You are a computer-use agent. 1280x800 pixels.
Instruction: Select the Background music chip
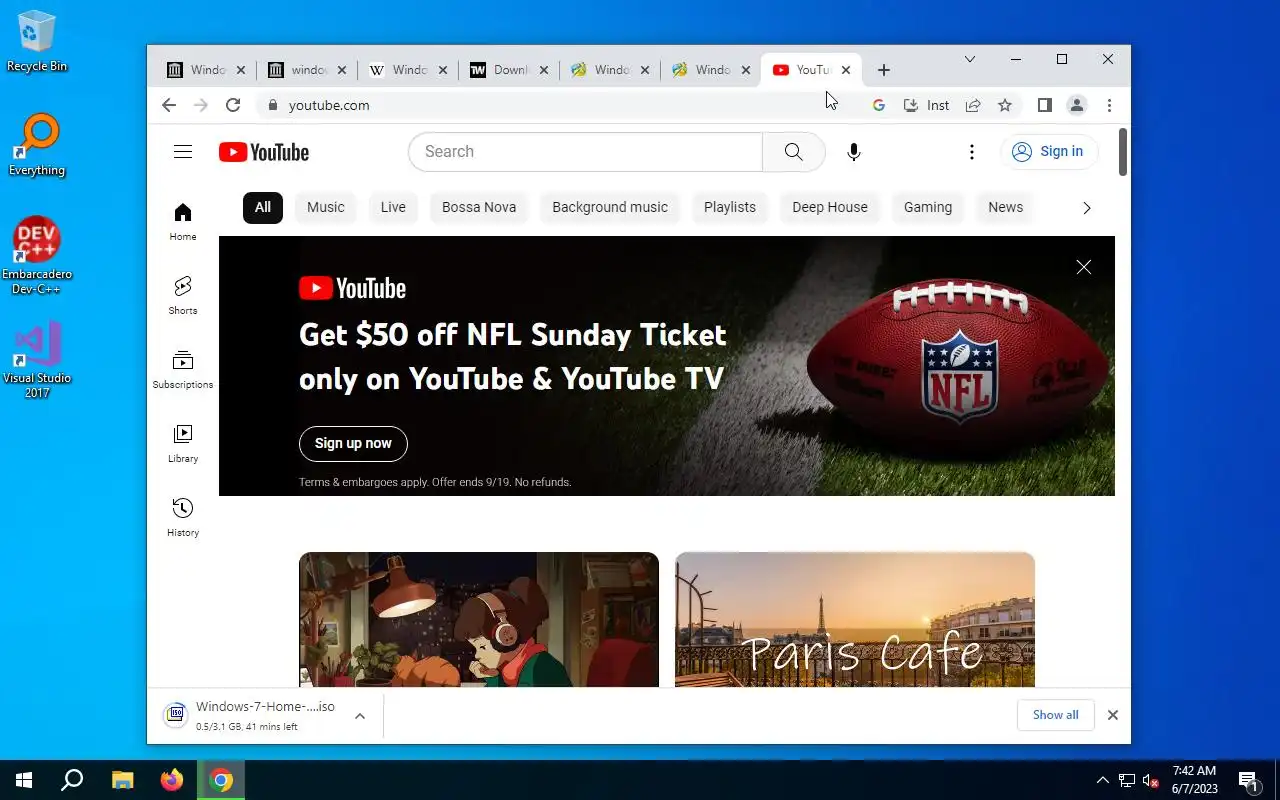[x=610, y=207]
